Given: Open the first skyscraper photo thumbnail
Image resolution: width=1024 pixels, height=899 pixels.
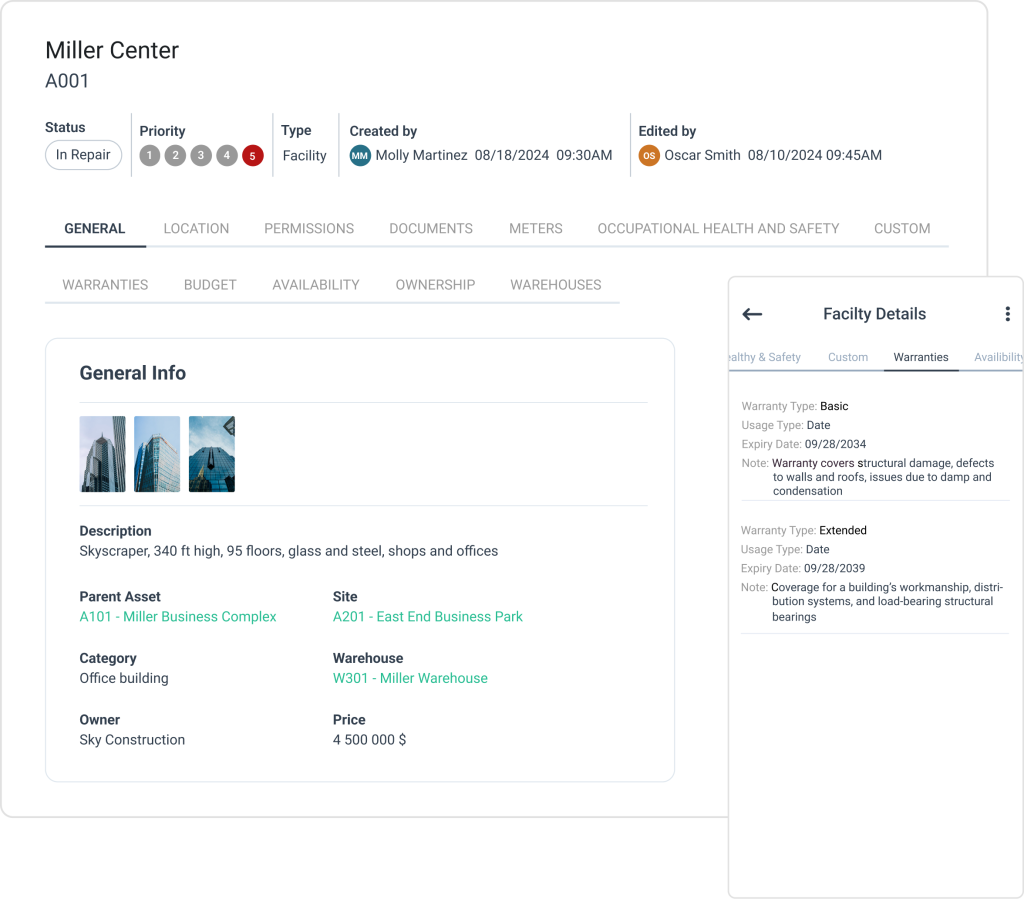Looking at the screenshot, I should pos(102,453).
